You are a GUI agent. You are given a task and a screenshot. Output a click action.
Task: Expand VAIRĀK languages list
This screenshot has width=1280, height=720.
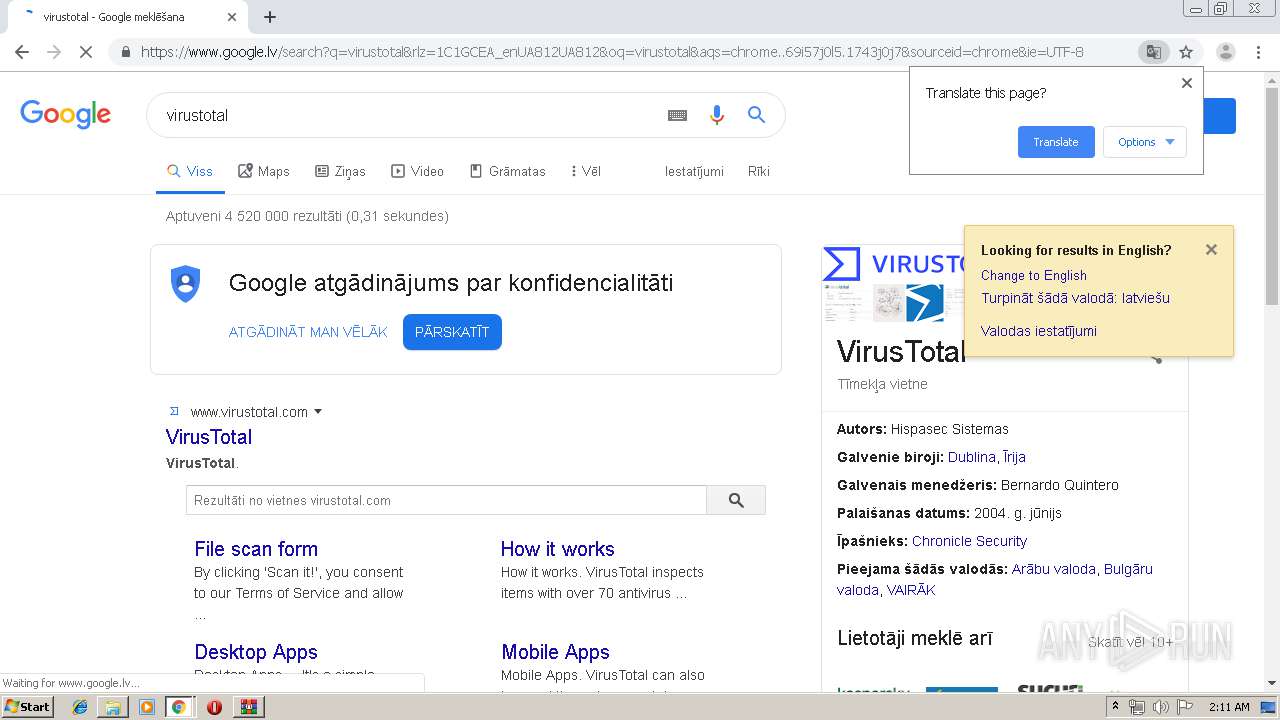pos(911,590)
